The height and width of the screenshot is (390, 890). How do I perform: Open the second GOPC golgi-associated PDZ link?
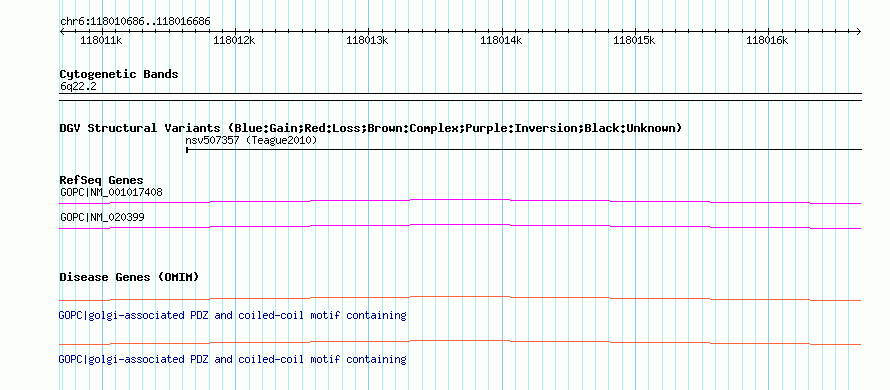232,359
